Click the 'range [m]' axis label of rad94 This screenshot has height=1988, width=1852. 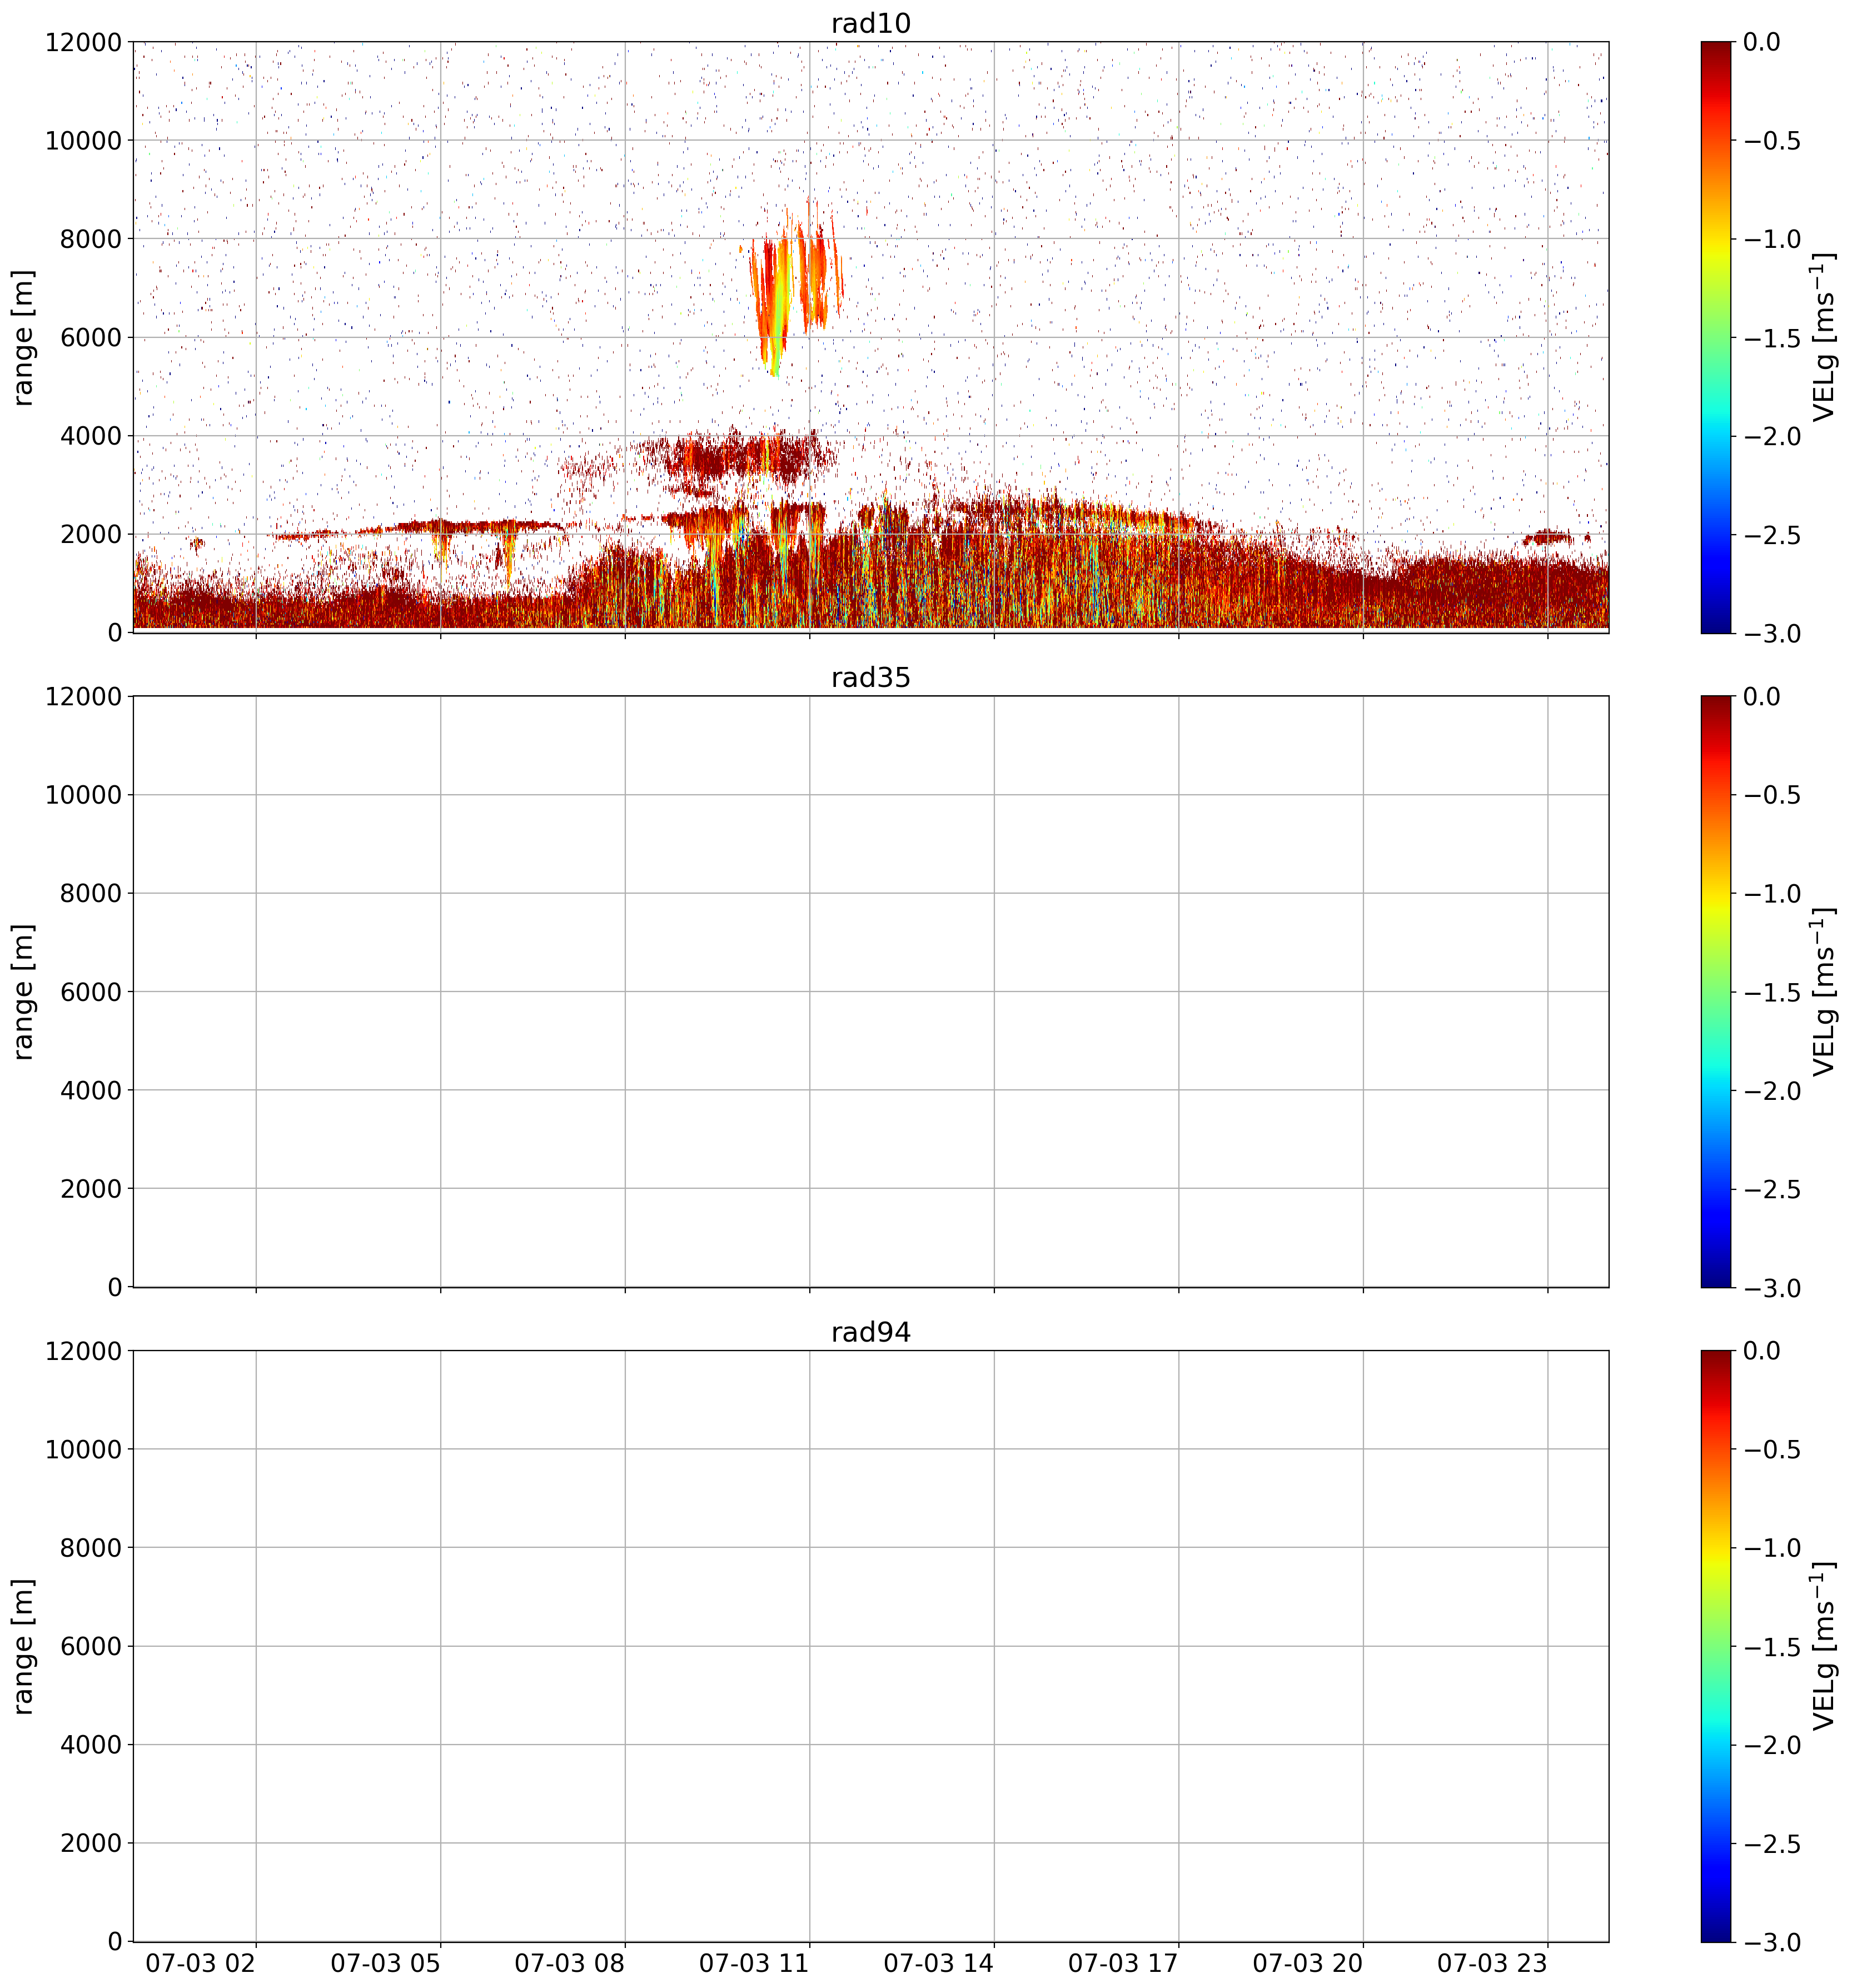(23, 1646)
